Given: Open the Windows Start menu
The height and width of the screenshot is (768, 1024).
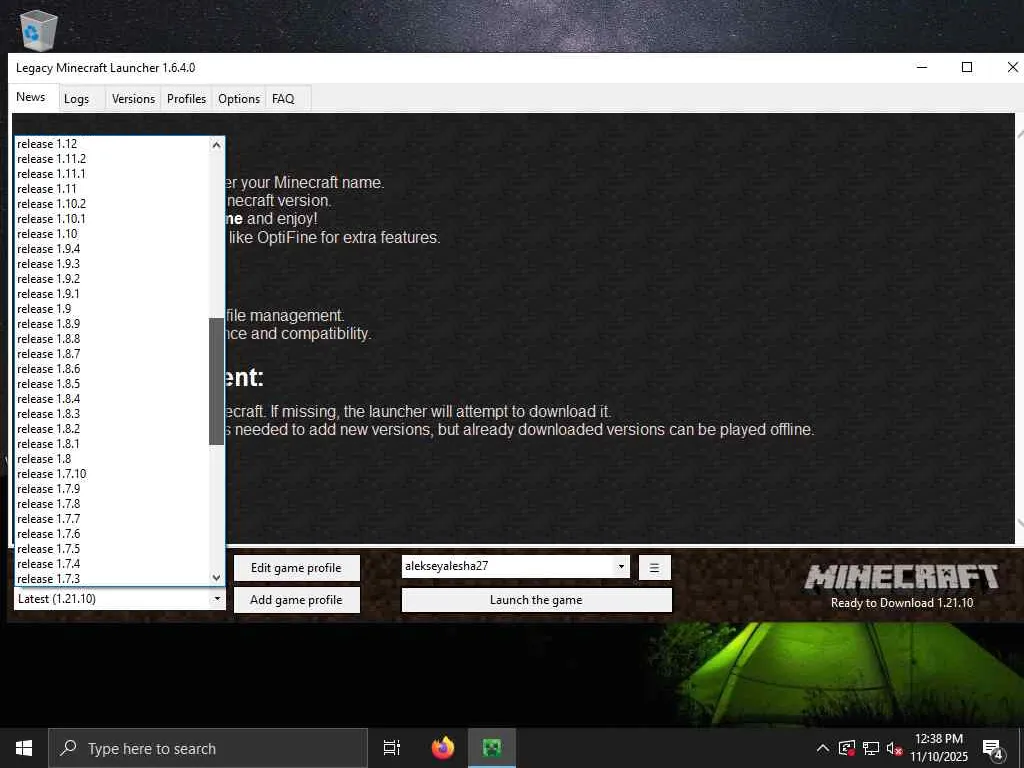Looking at the screenshot, I should 24,748.
